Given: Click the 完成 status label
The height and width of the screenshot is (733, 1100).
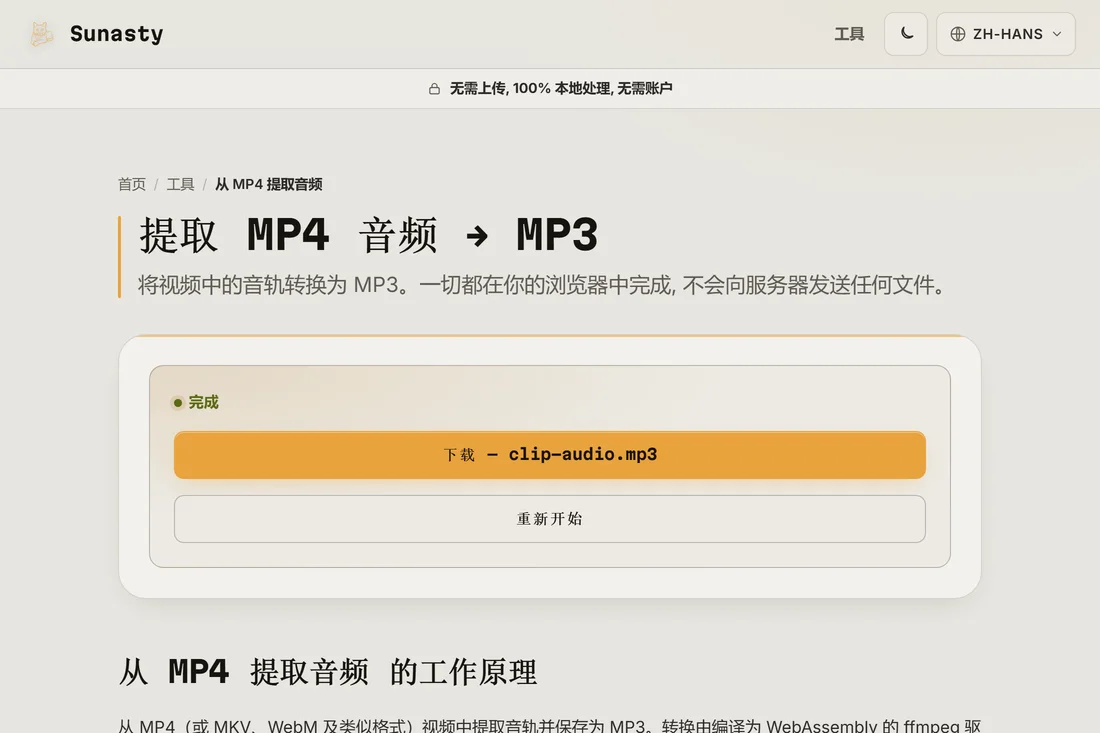Looking at the screenshot, I should tap(203, 403).
